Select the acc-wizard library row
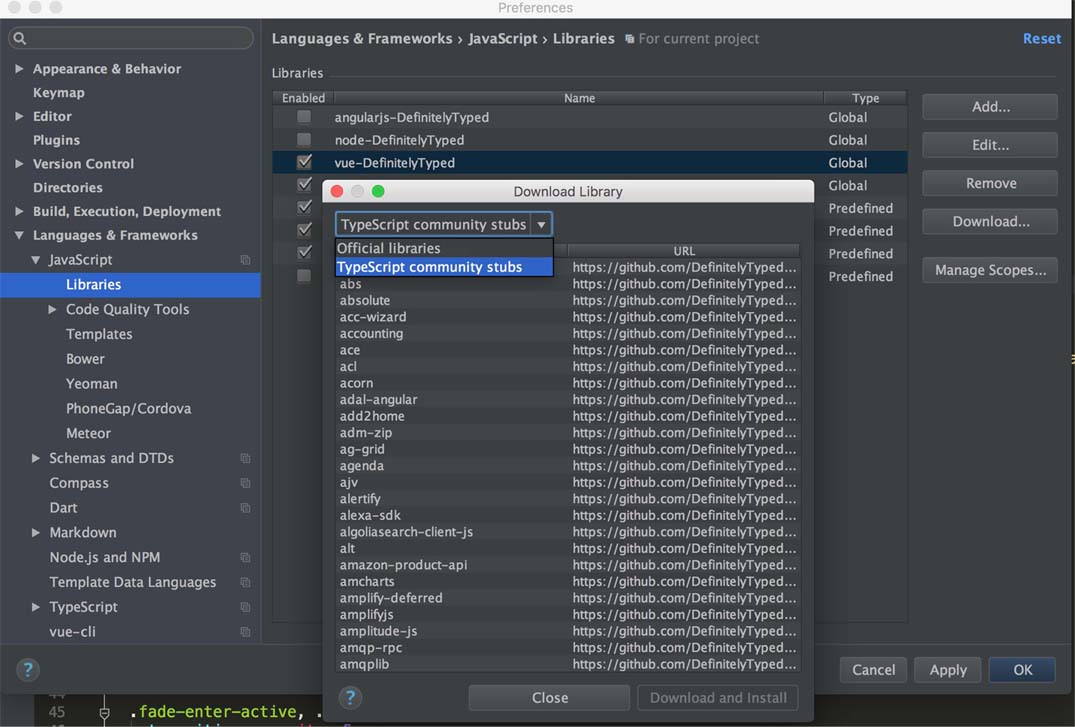 pyautogui.click(x=567, y=317)
